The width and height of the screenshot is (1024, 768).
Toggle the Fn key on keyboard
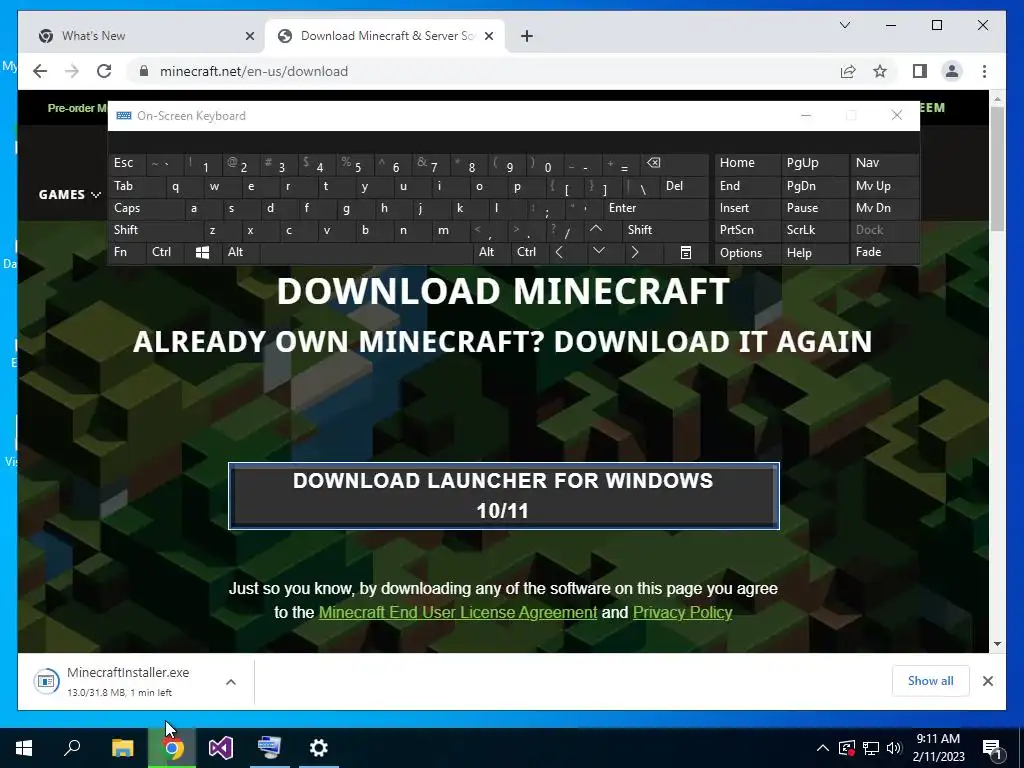coord(127,252)
